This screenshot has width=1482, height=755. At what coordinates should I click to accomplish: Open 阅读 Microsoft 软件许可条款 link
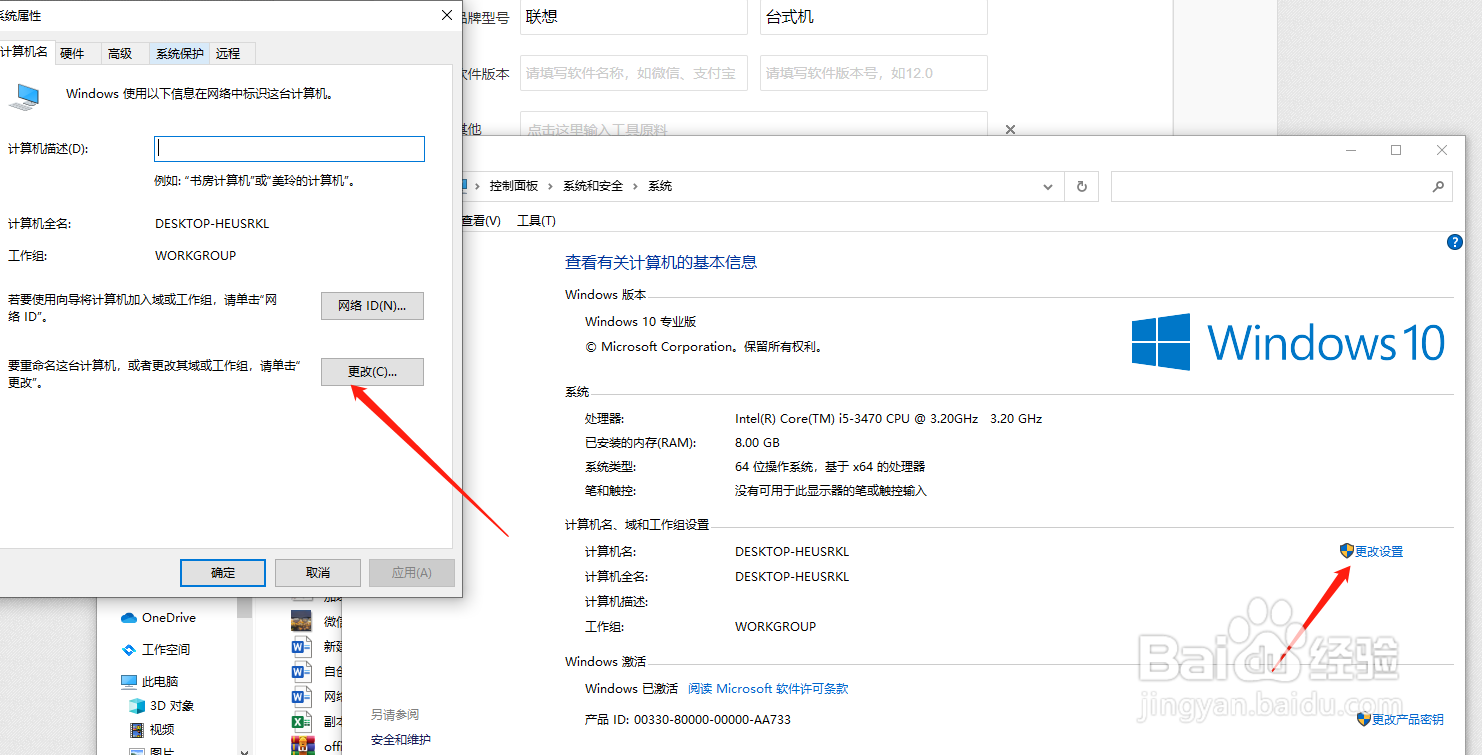pyautogui.click(x=768, y=689)
